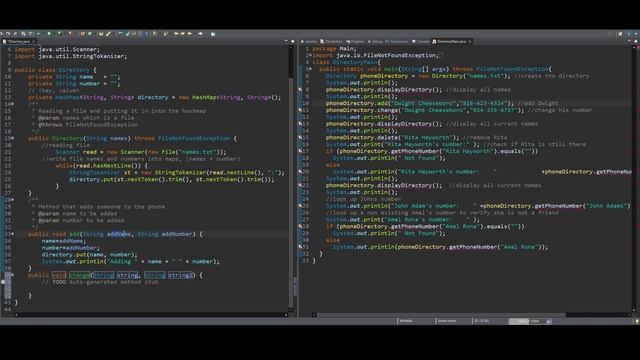
Task: Collapse the imports at line 2 in DirectoryMain
Action: coord(311,56)
